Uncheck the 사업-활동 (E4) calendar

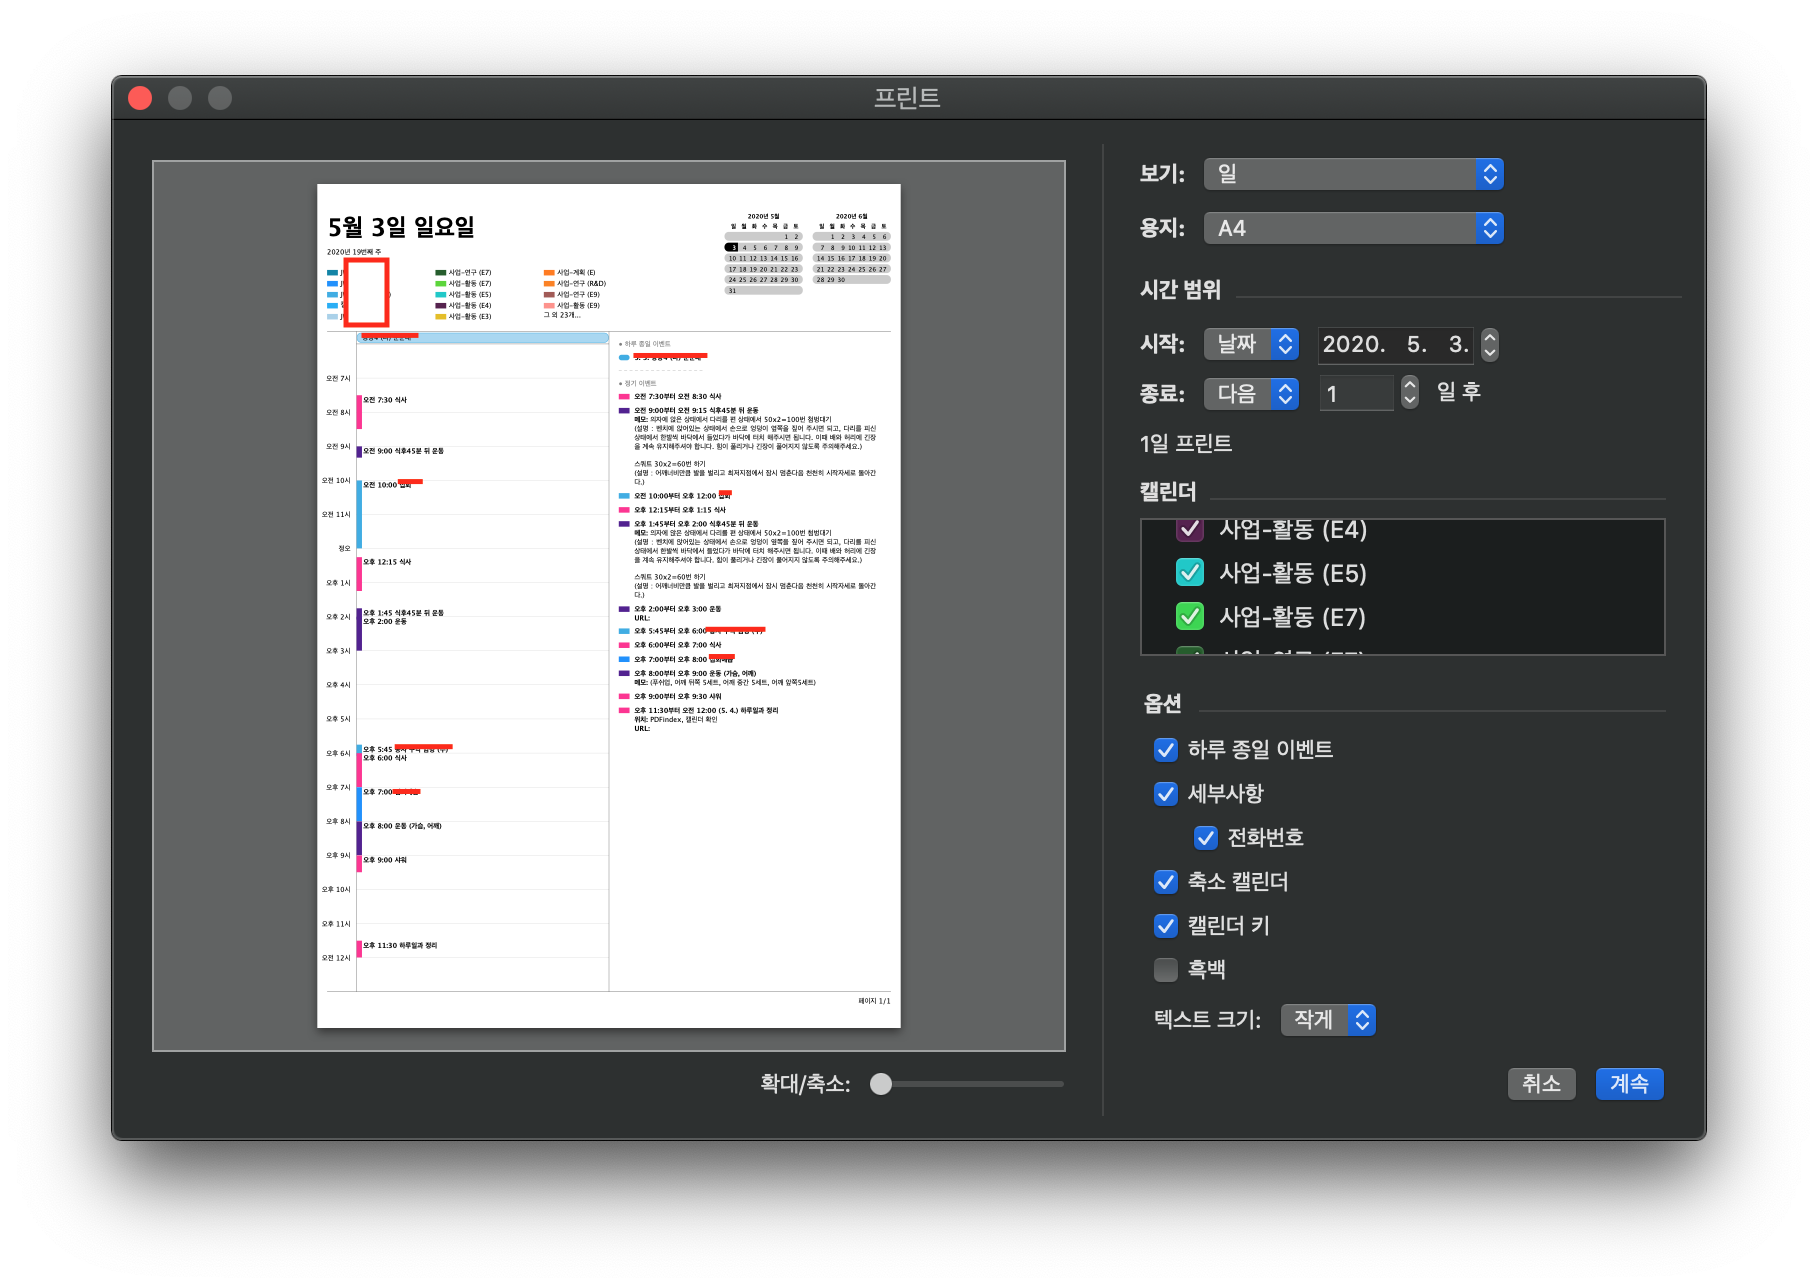(x=1190, y=529)
